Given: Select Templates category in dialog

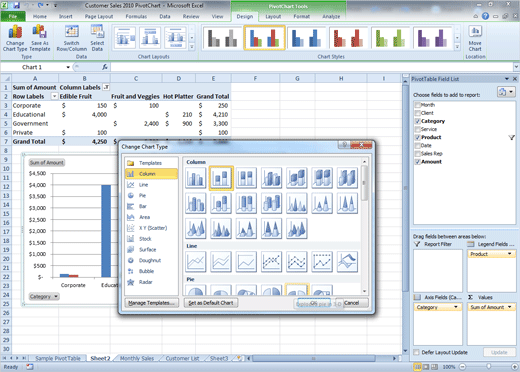Looking at the screenshot, I should (x=151, y=163).
